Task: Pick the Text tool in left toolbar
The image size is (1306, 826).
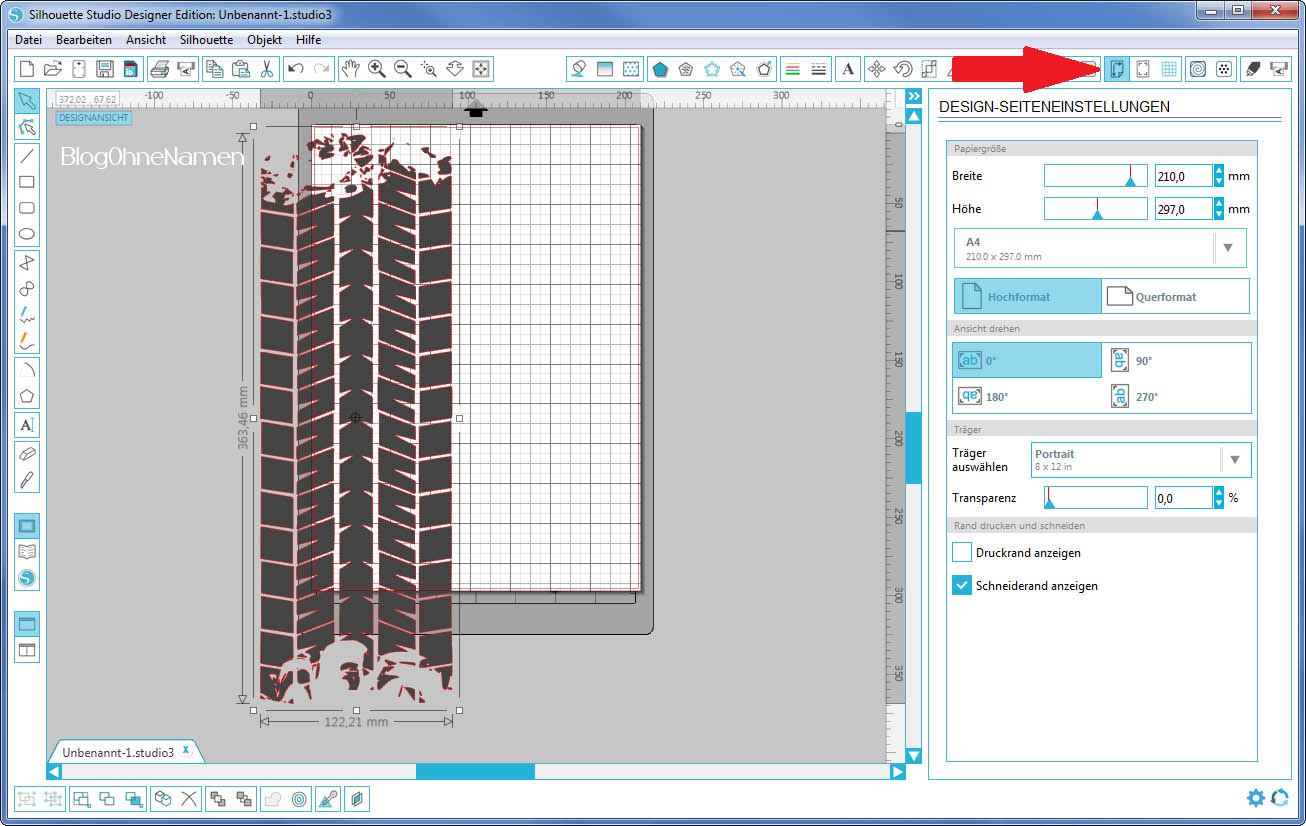Action: pos(27,425)
